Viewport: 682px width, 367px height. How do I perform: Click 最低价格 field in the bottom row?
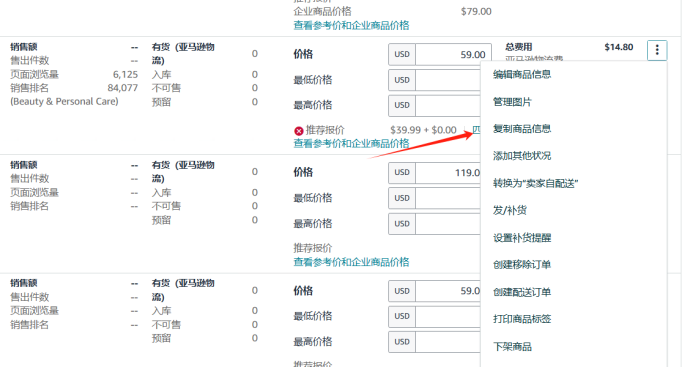(448, 316)
